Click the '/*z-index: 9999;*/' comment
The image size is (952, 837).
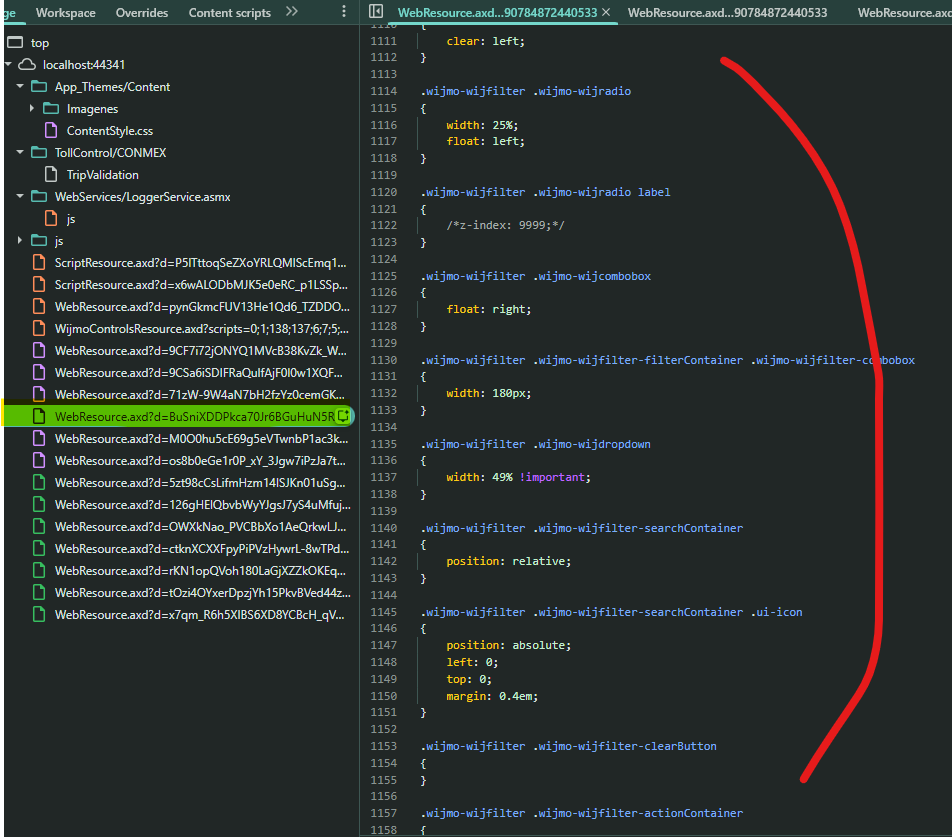[x=505, y=225]
